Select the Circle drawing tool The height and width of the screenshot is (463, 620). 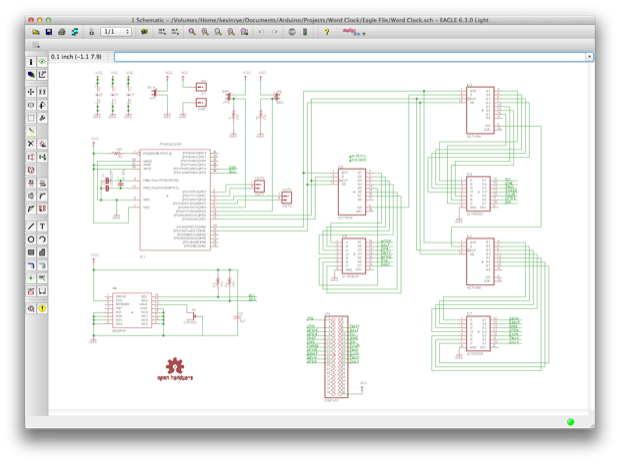pyautogui.click(x=31, y=239)
